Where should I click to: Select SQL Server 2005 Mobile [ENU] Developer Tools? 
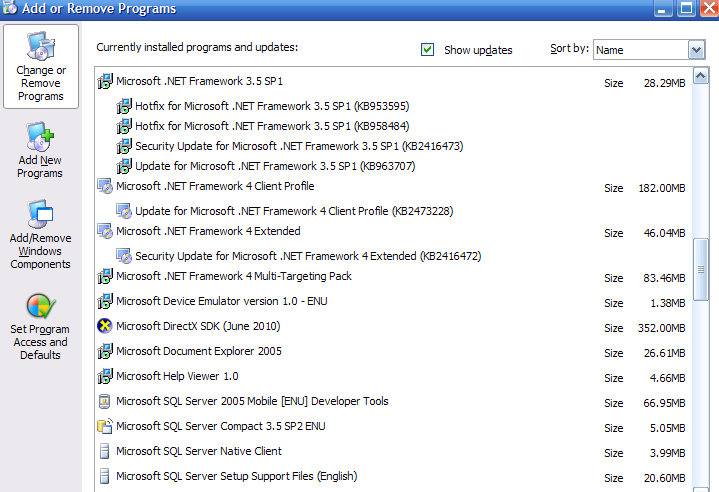252,401
